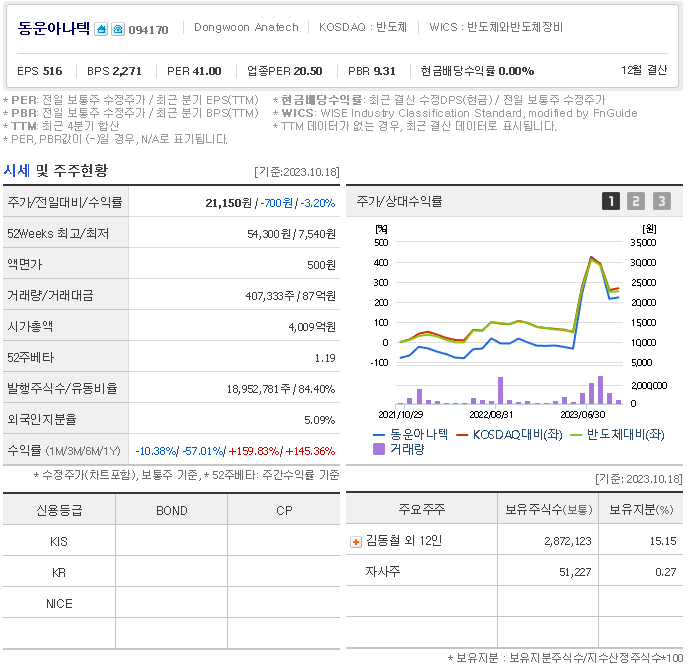Click the 1Y return +145.36%
The height and width of the screenshot is (672, 690).
pos(310,451)
